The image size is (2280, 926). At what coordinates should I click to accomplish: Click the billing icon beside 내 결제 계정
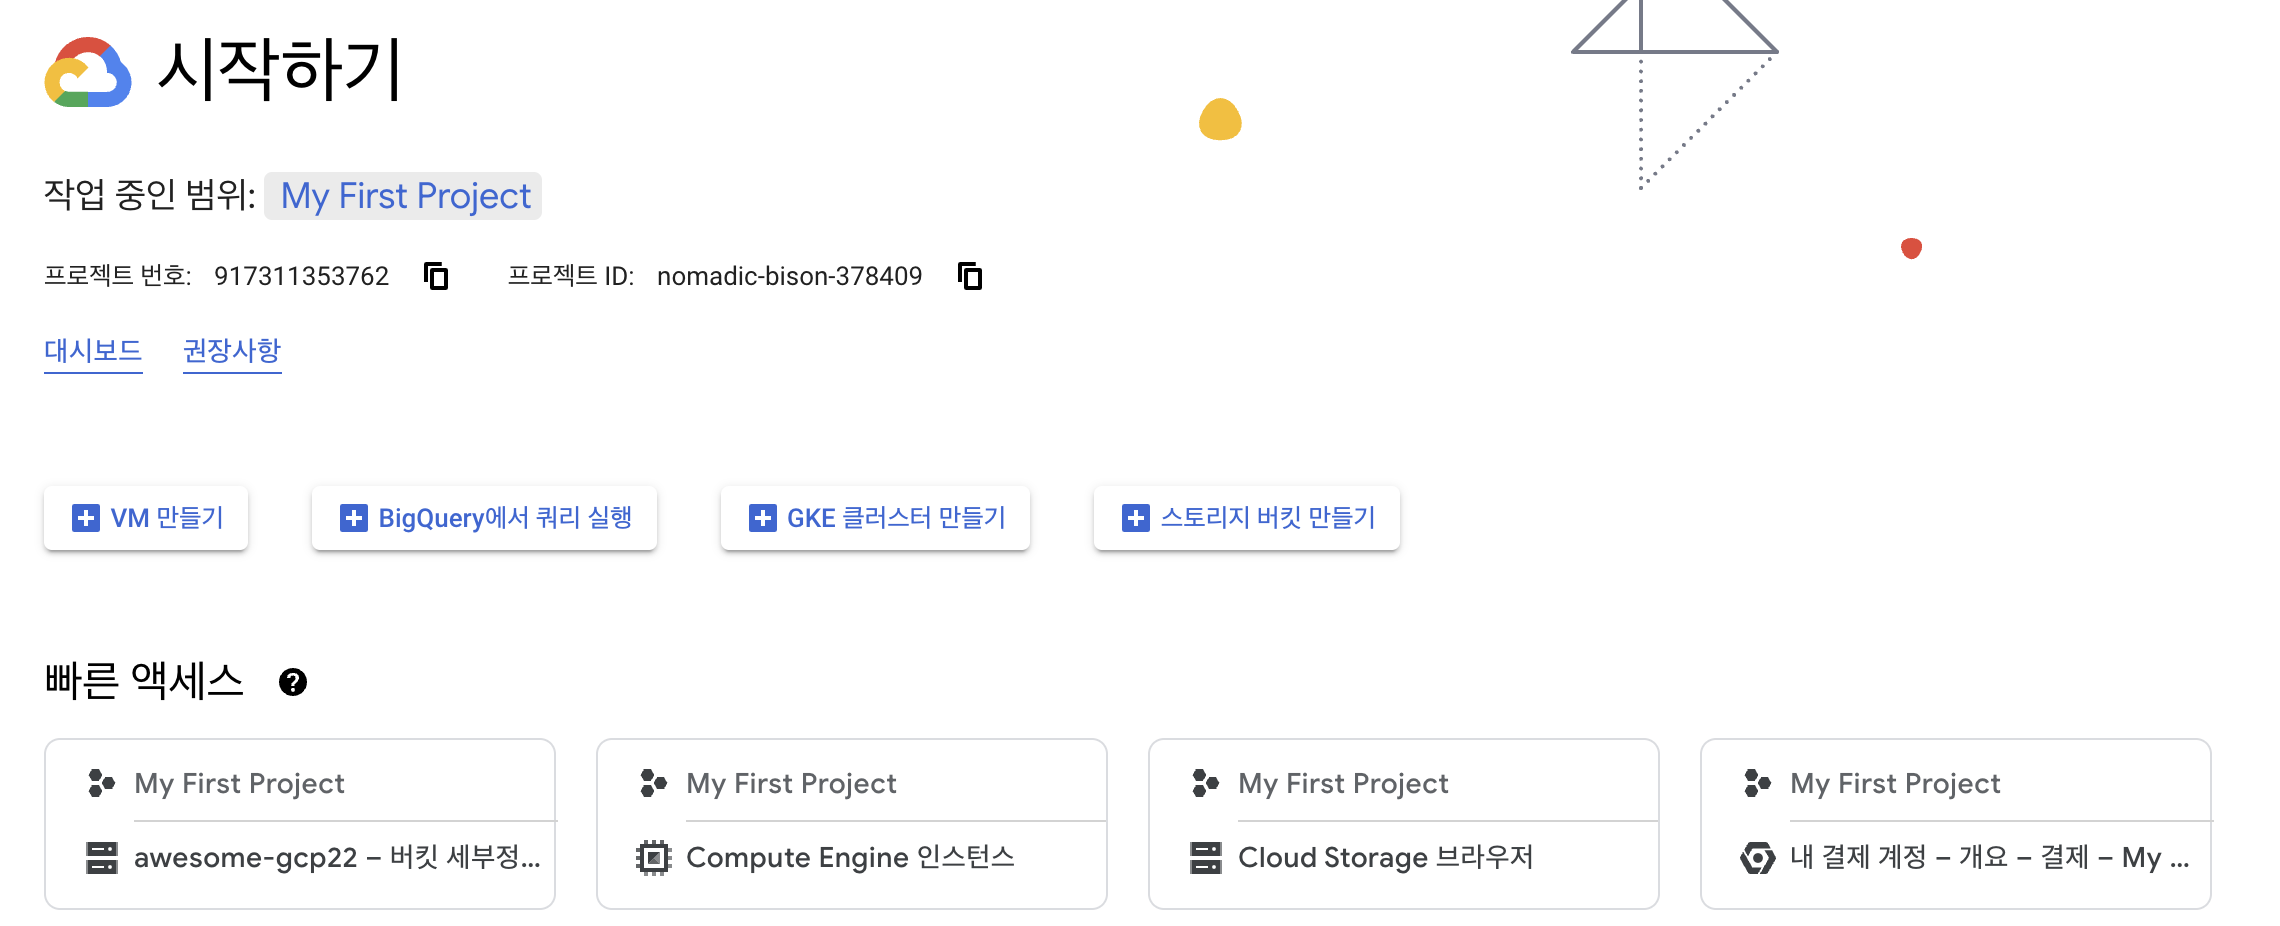pos(1757,858)
